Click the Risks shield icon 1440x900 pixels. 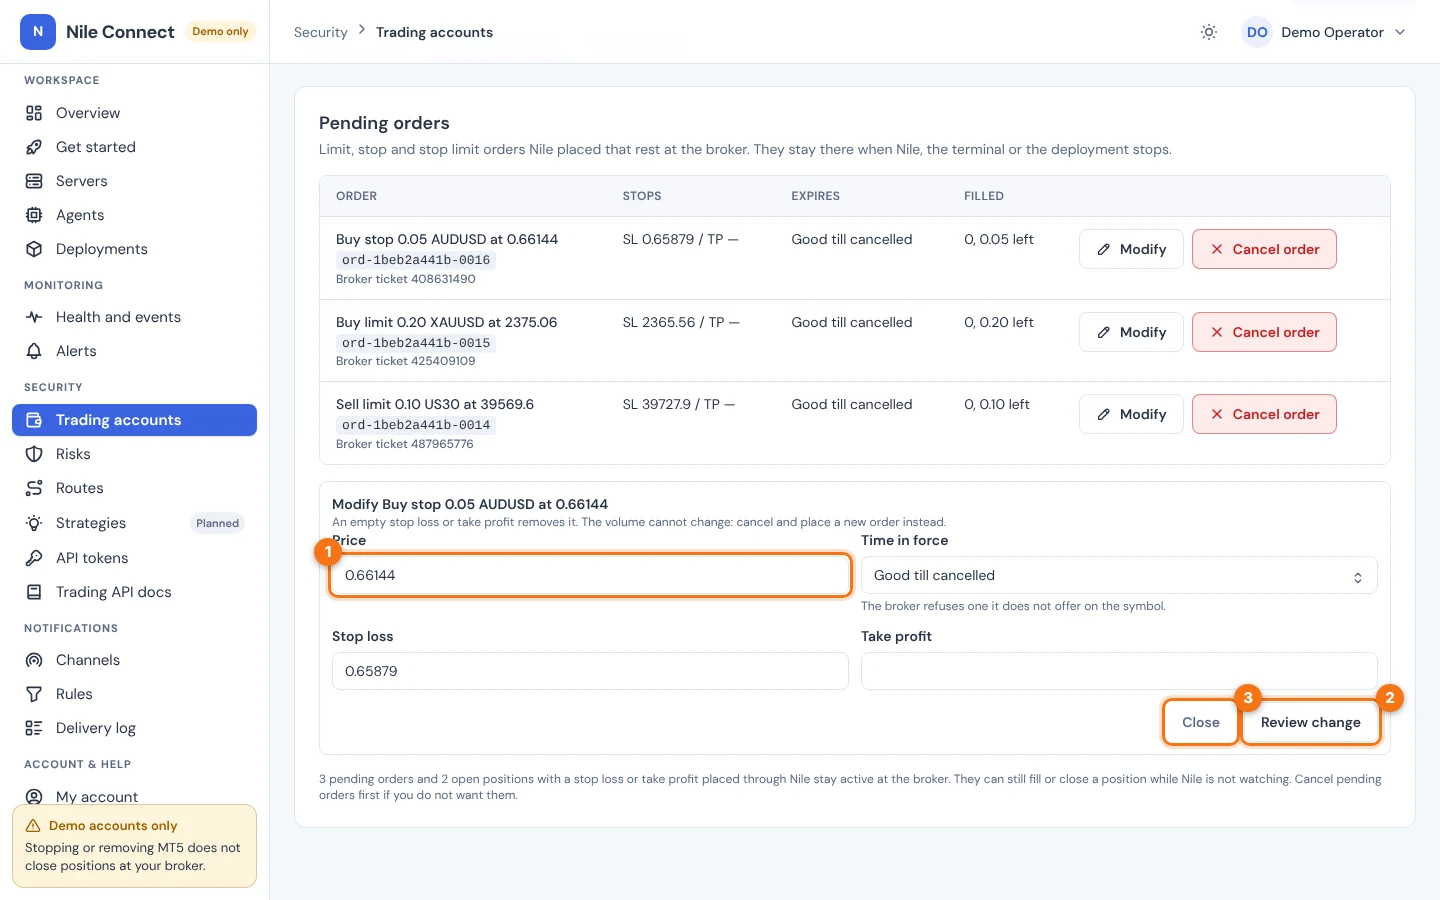34,454
